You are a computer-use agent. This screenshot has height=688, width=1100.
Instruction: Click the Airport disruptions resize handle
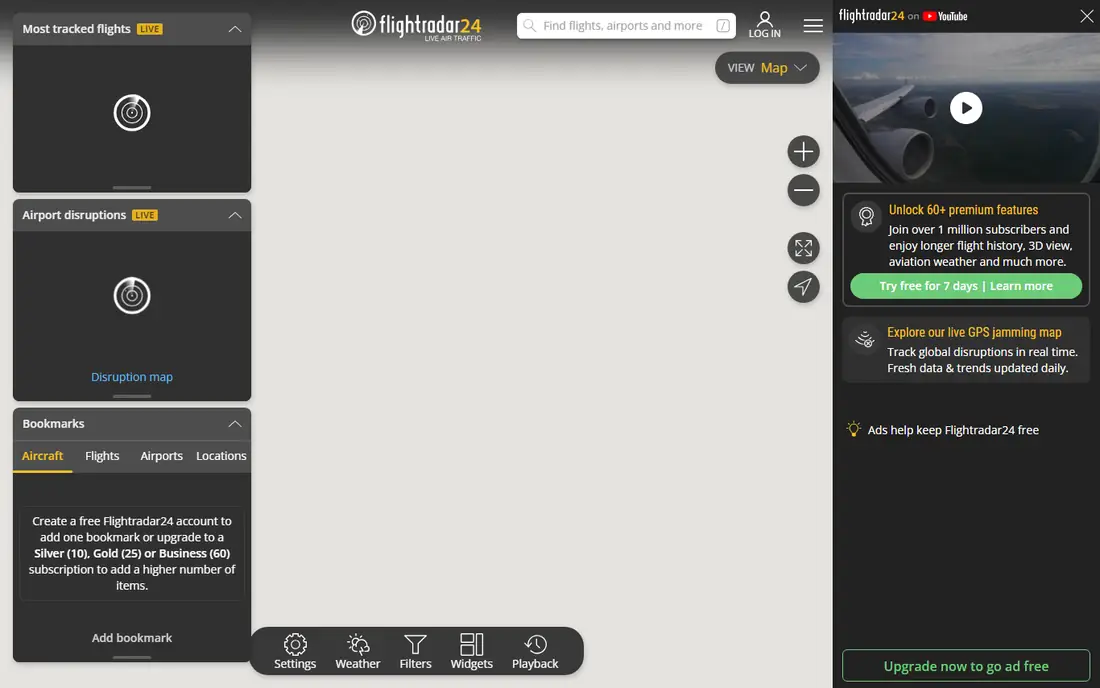pyautogui.click(x=132, y=396)
